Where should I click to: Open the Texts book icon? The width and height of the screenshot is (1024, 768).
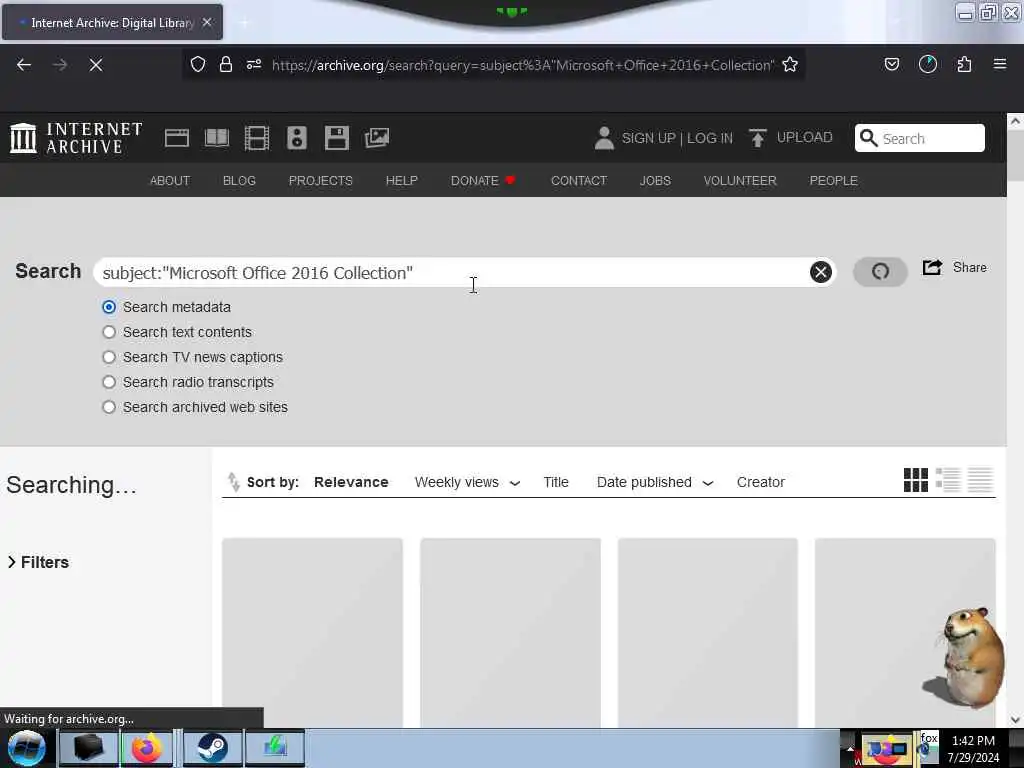click(217, 138)
